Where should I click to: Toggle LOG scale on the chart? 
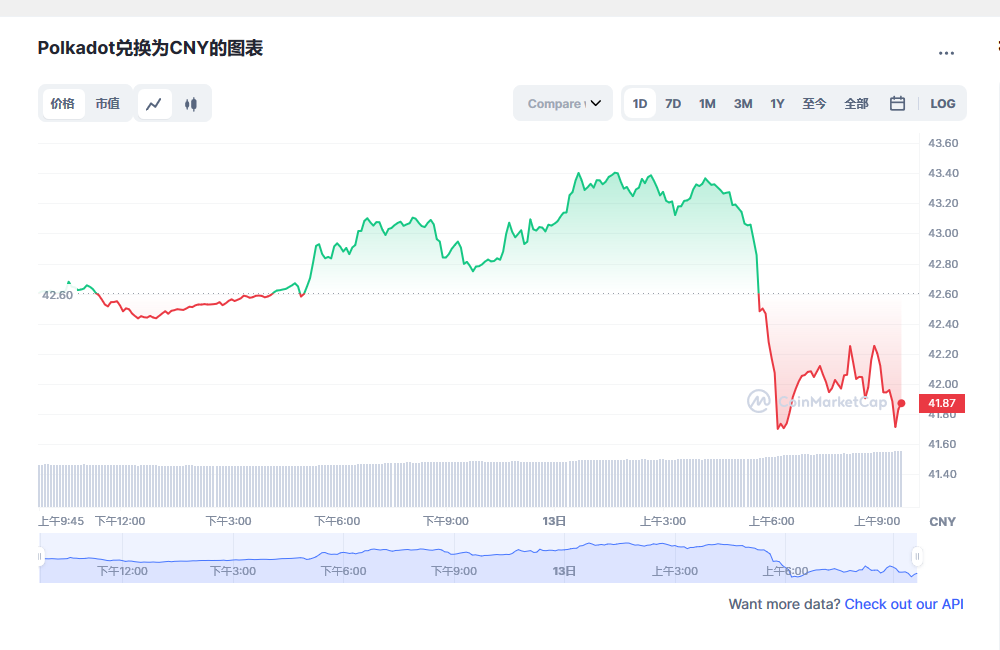click(943, 103)
